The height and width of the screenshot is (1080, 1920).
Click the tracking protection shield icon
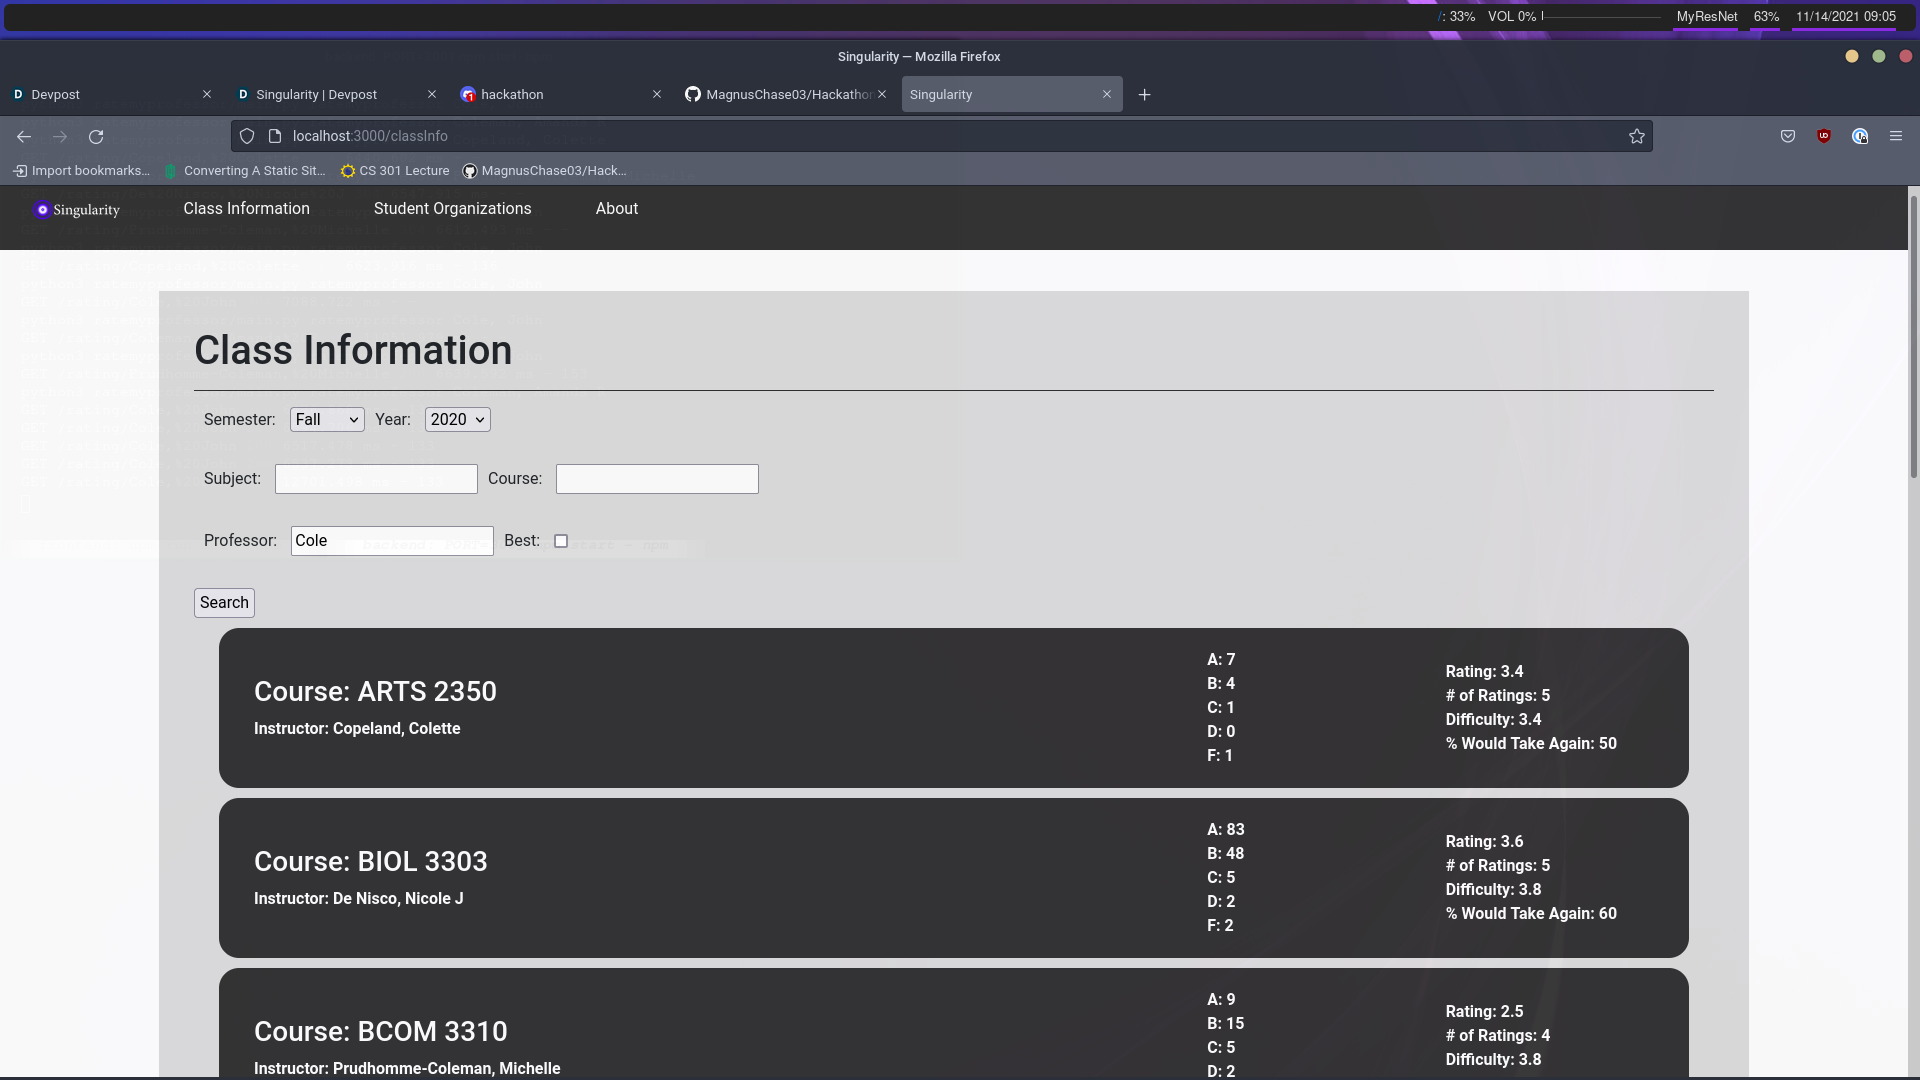247,137
